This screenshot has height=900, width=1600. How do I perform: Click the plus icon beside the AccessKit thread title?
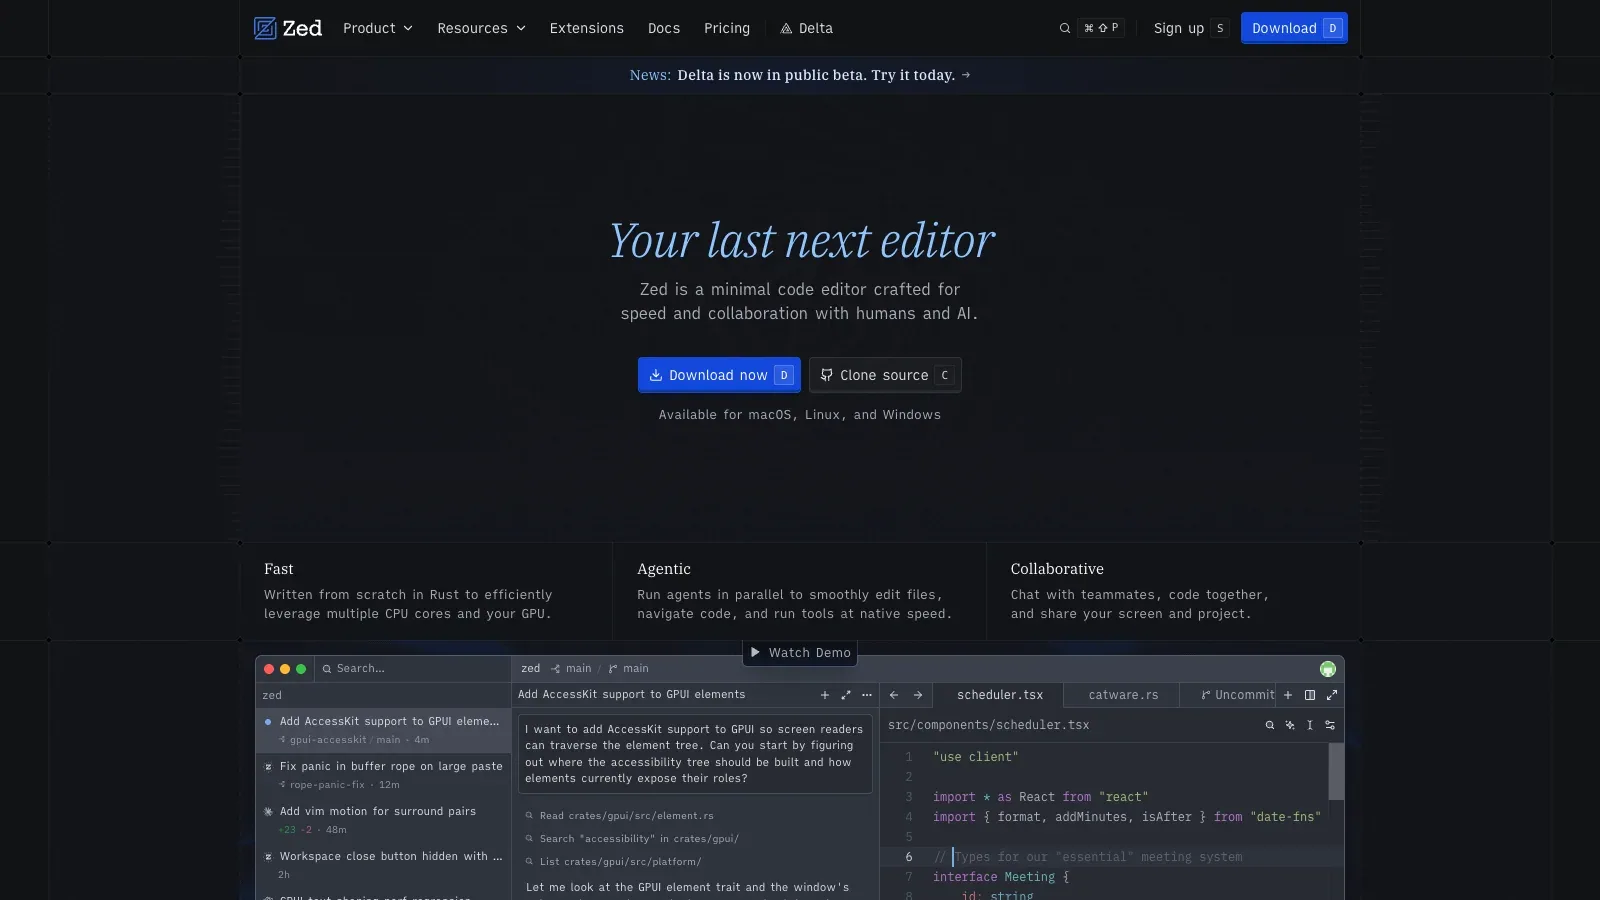click(x=825, y=695)
